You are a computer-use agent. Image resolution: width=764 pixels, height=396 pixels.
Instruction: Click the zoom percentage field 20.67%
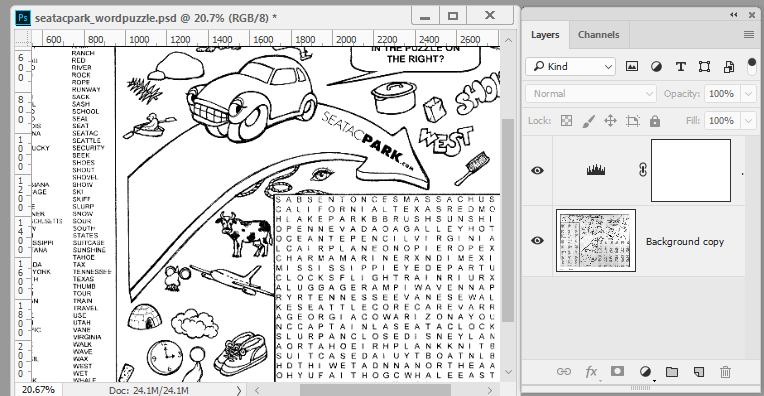pos(38,390)
